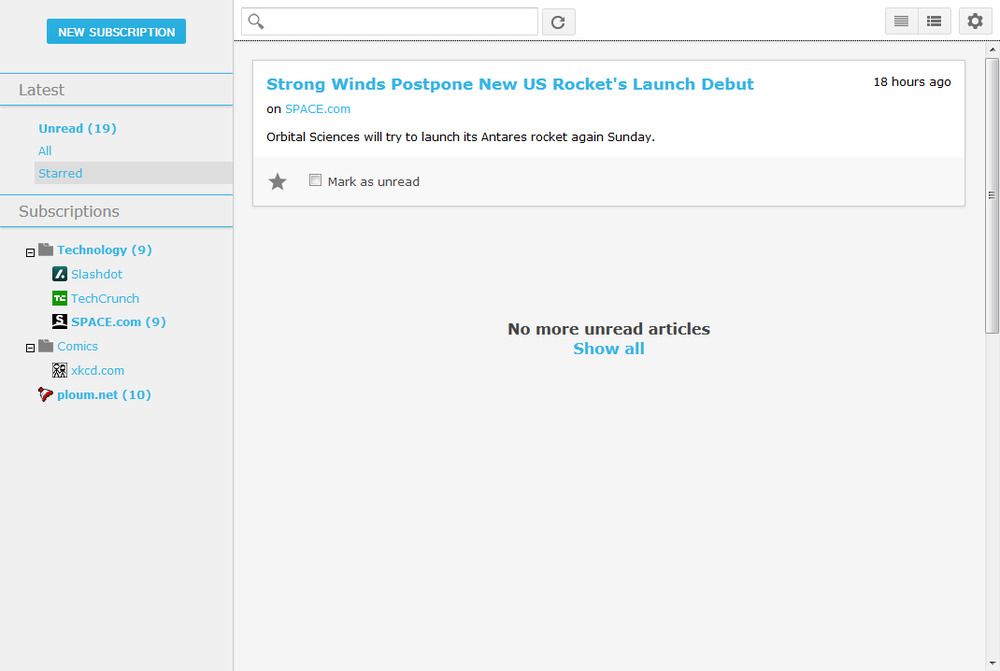Viewport: 1000px width, 671px height.
Task: Open TechCrunch subscription
Action: (105, 299)
